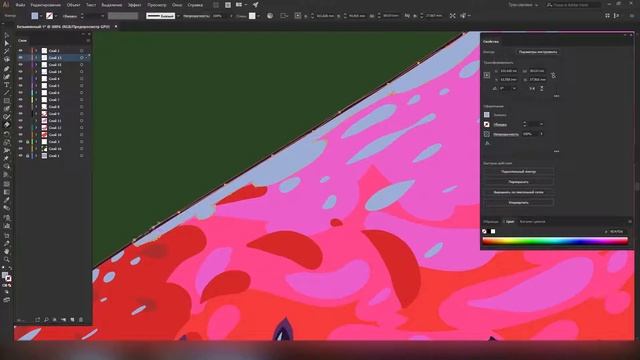Click the Параметры инструмента button

(x=537, y=52)
